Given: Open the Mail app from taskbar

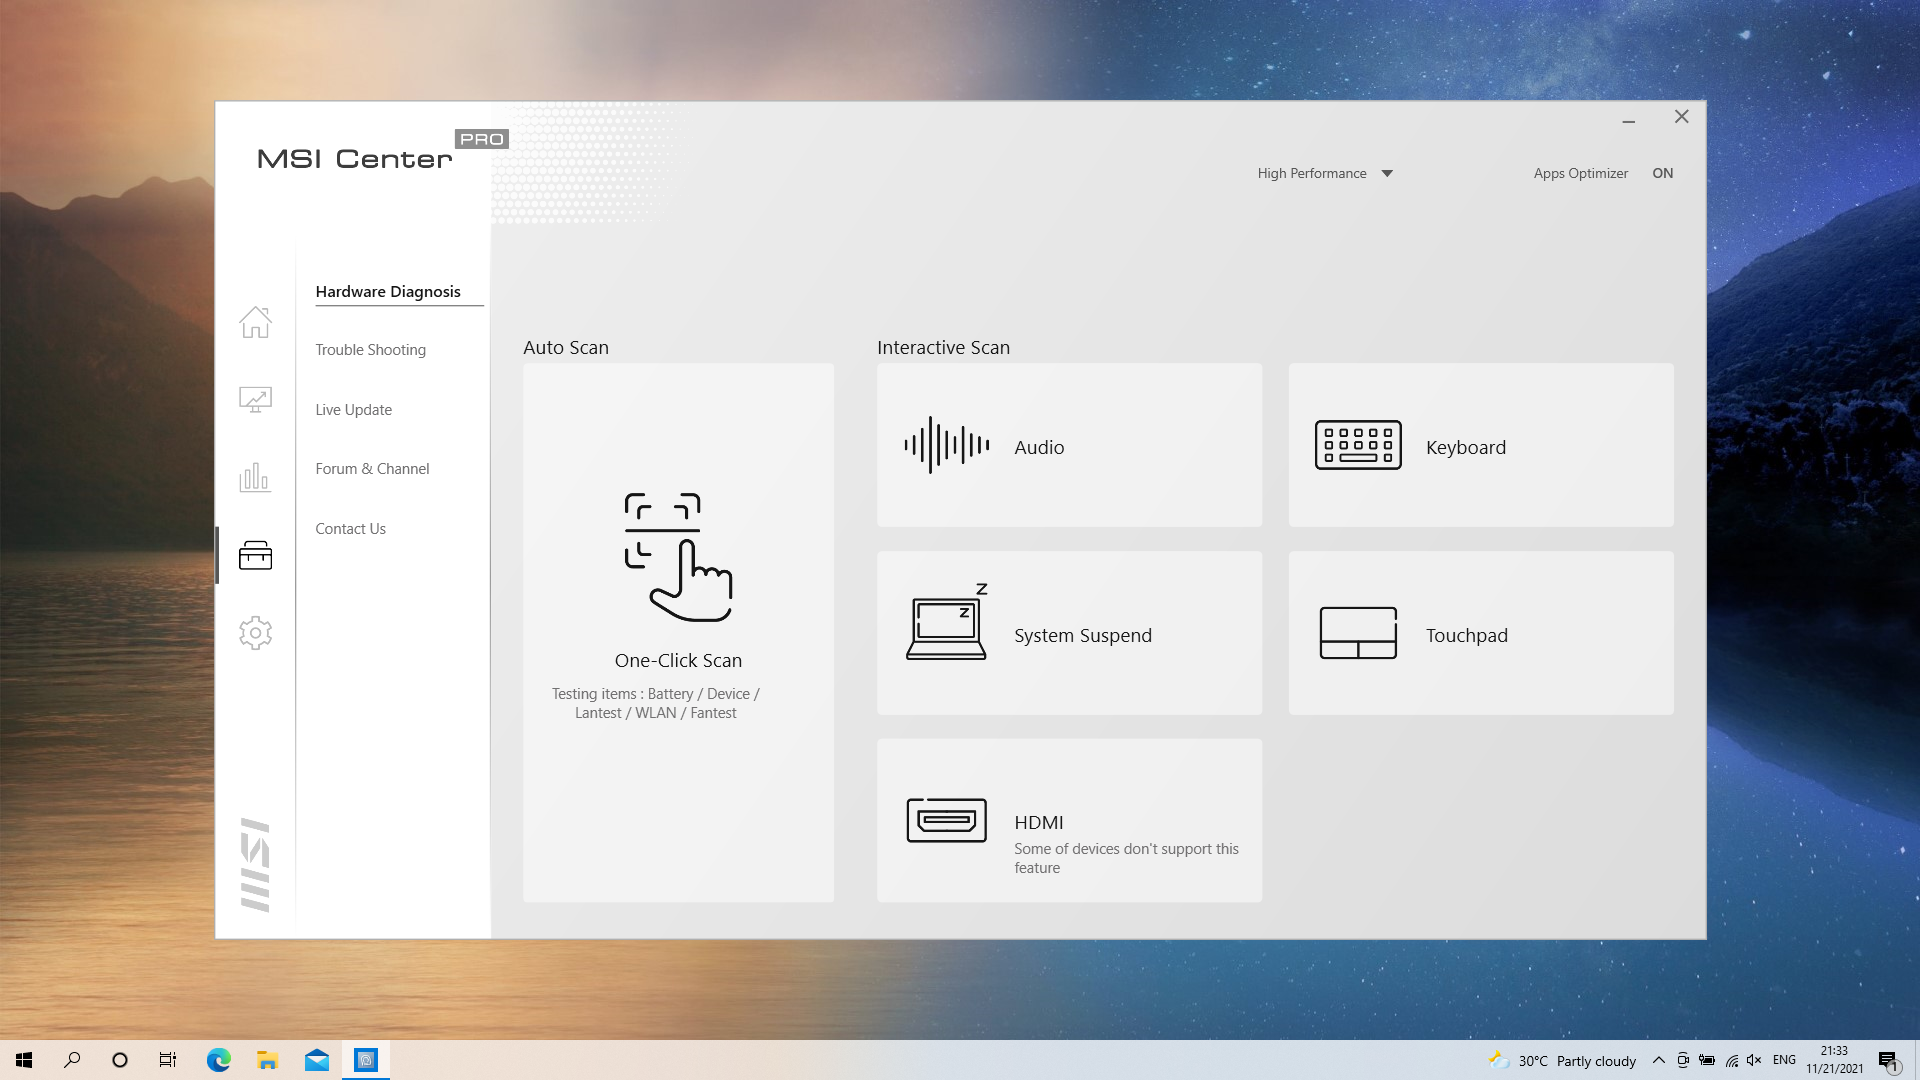Looking at the screenshot, I should pos(317,1060).
